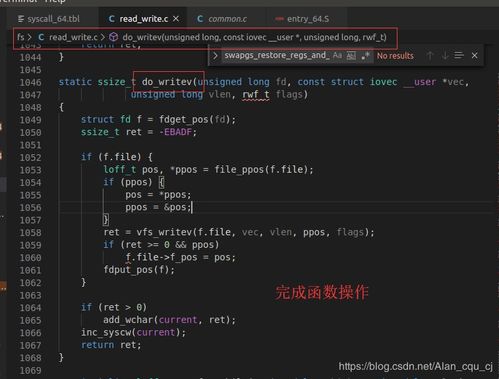Toggle Find in Selection icon
The width and height of the screenshot is (499, 379).
coord(459,55)
